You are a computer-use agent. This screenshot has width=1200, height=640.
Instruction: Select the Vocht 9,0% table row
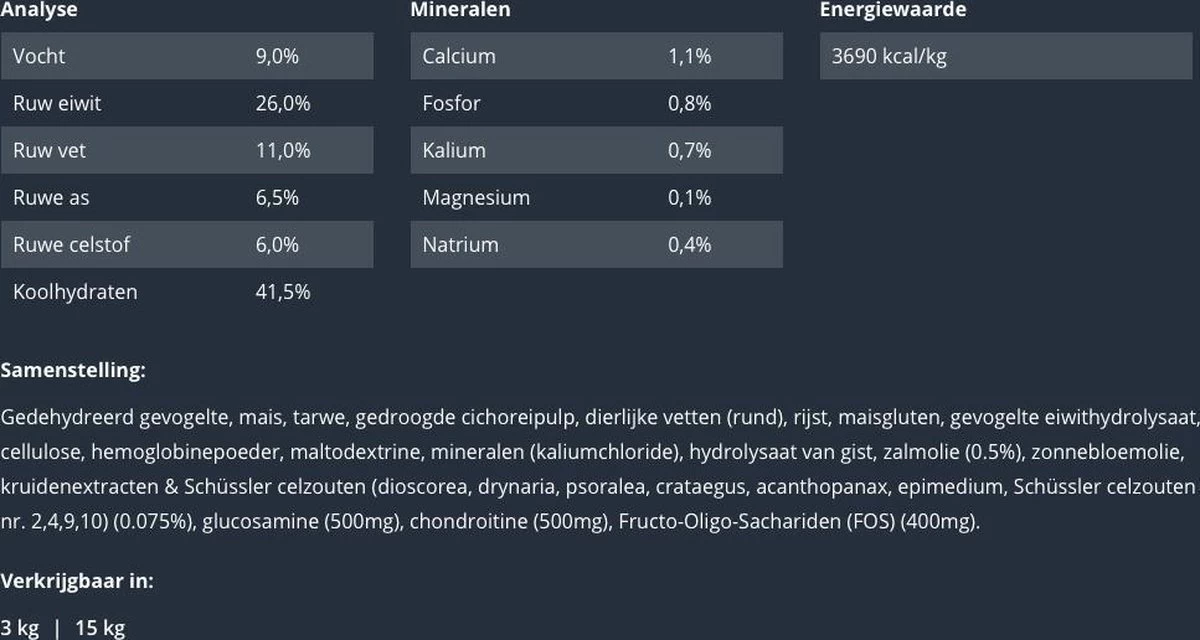(x=187, y=56)
